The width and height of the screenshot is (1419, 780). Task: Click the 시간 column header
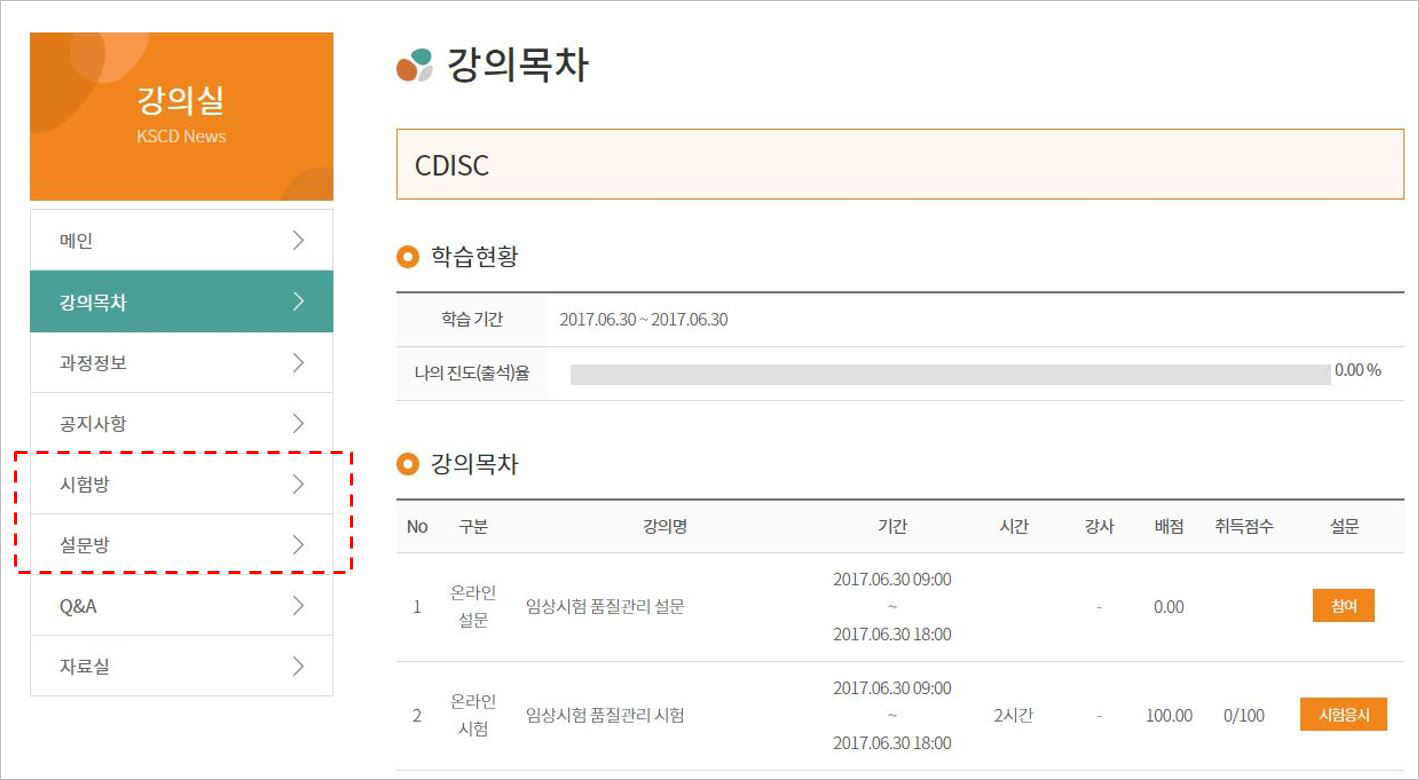[1014, 526]
